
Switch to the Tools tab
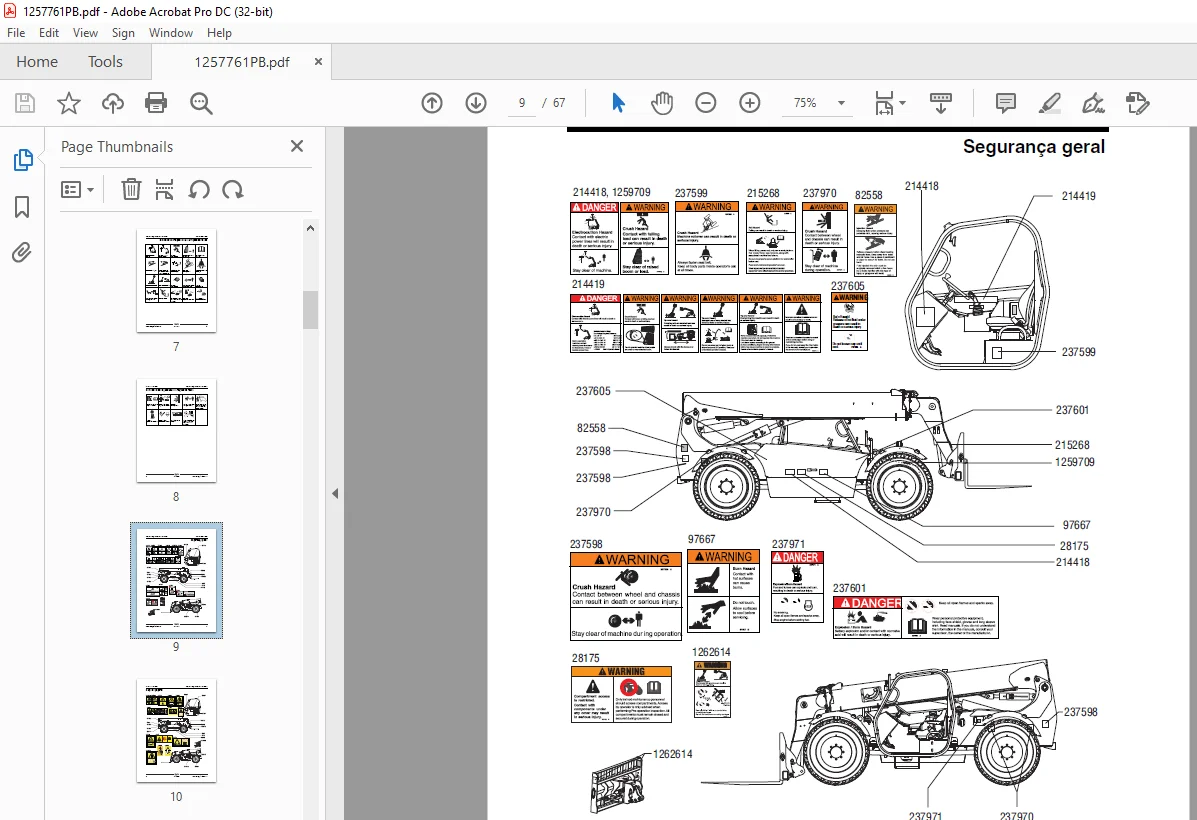click(x=105, y=62)
